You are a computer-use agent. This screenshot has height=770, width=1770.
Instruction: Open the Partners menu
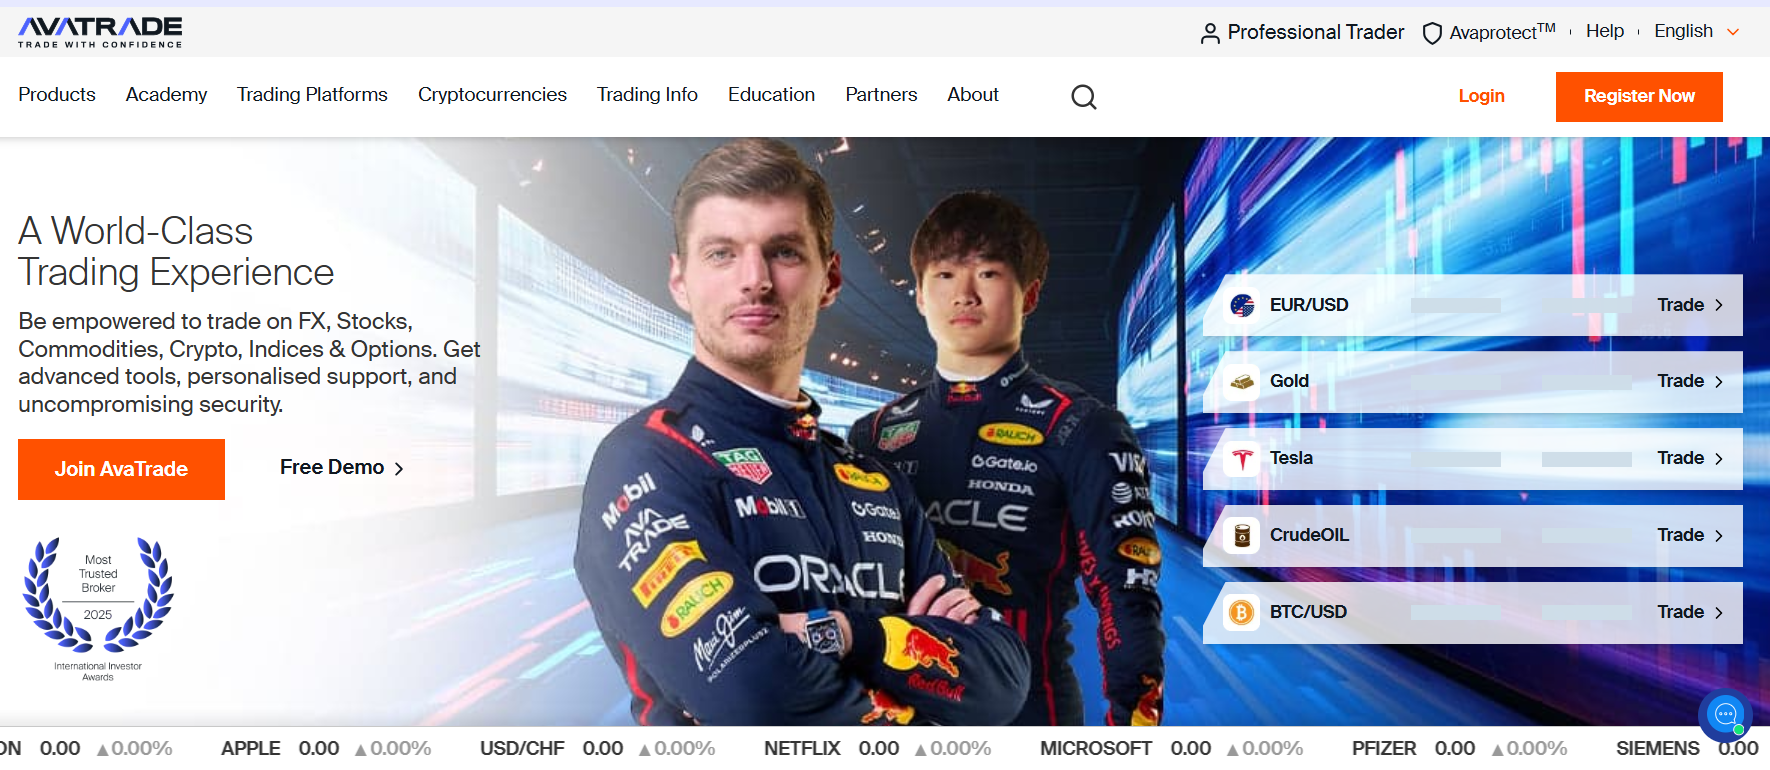(x=881, y=94)
